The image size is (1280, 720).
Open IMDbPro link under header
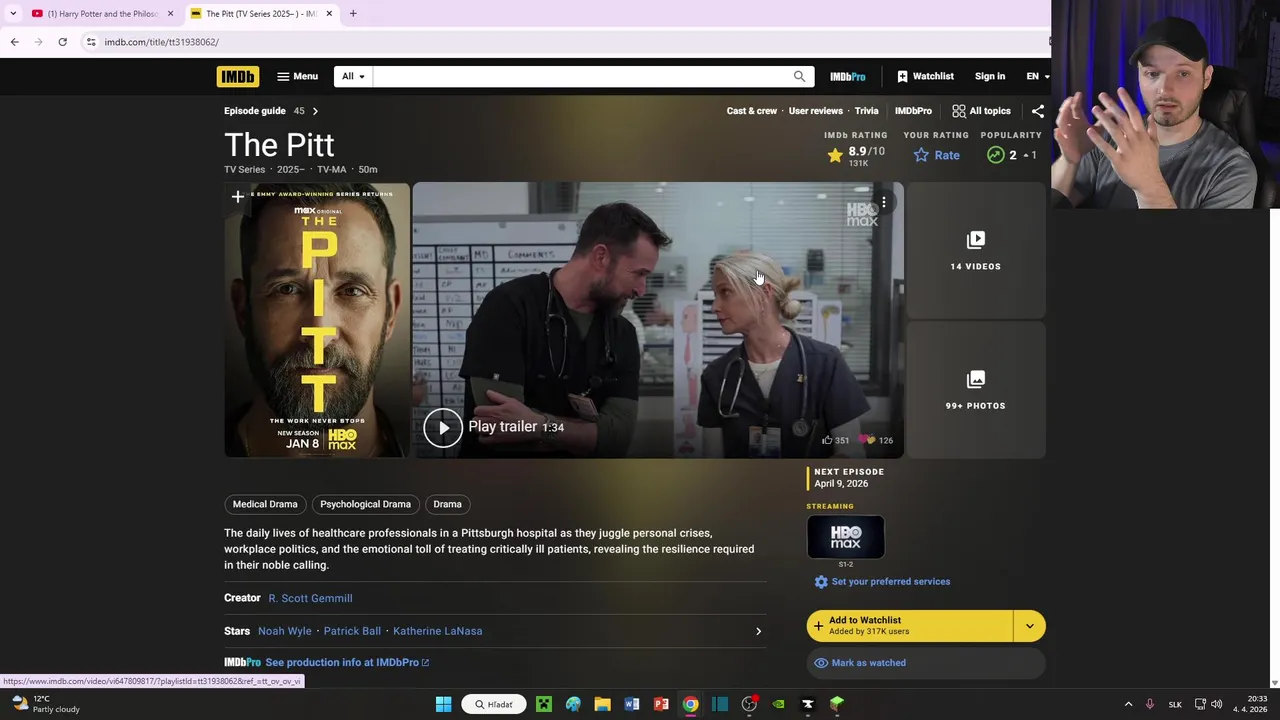coord(913,111)
